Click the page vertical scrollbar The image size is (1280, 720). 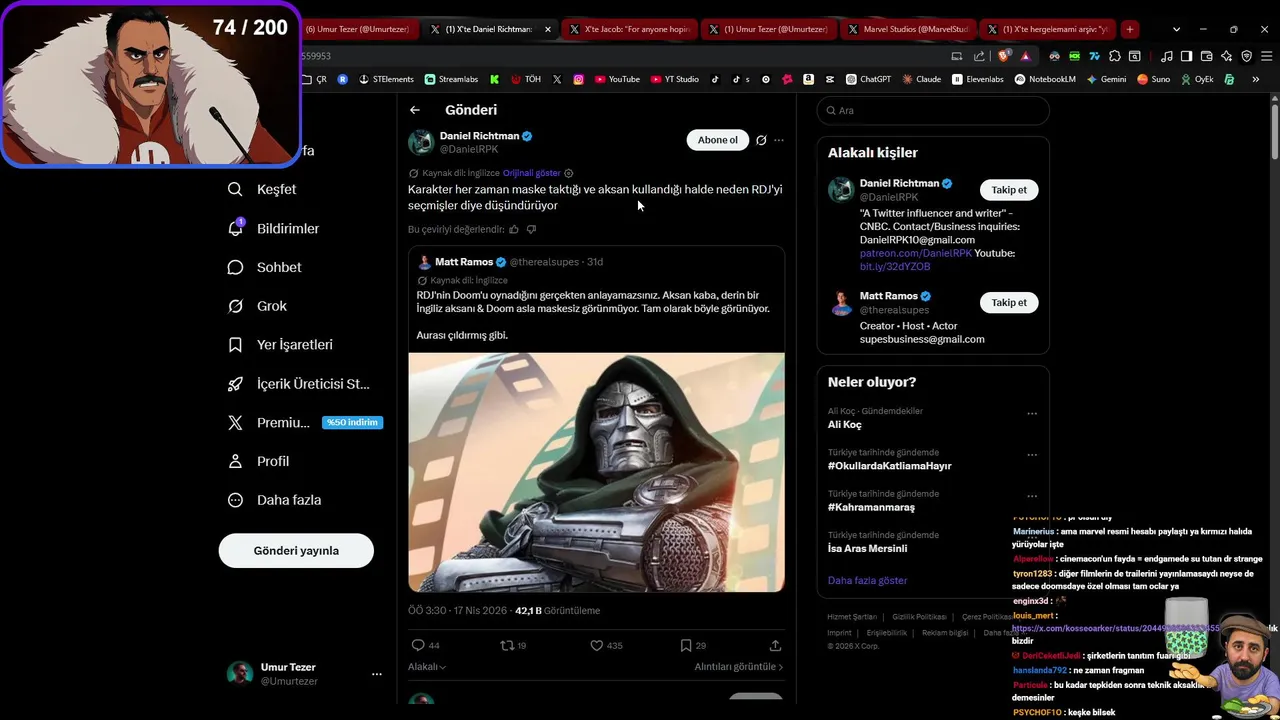1274,130
